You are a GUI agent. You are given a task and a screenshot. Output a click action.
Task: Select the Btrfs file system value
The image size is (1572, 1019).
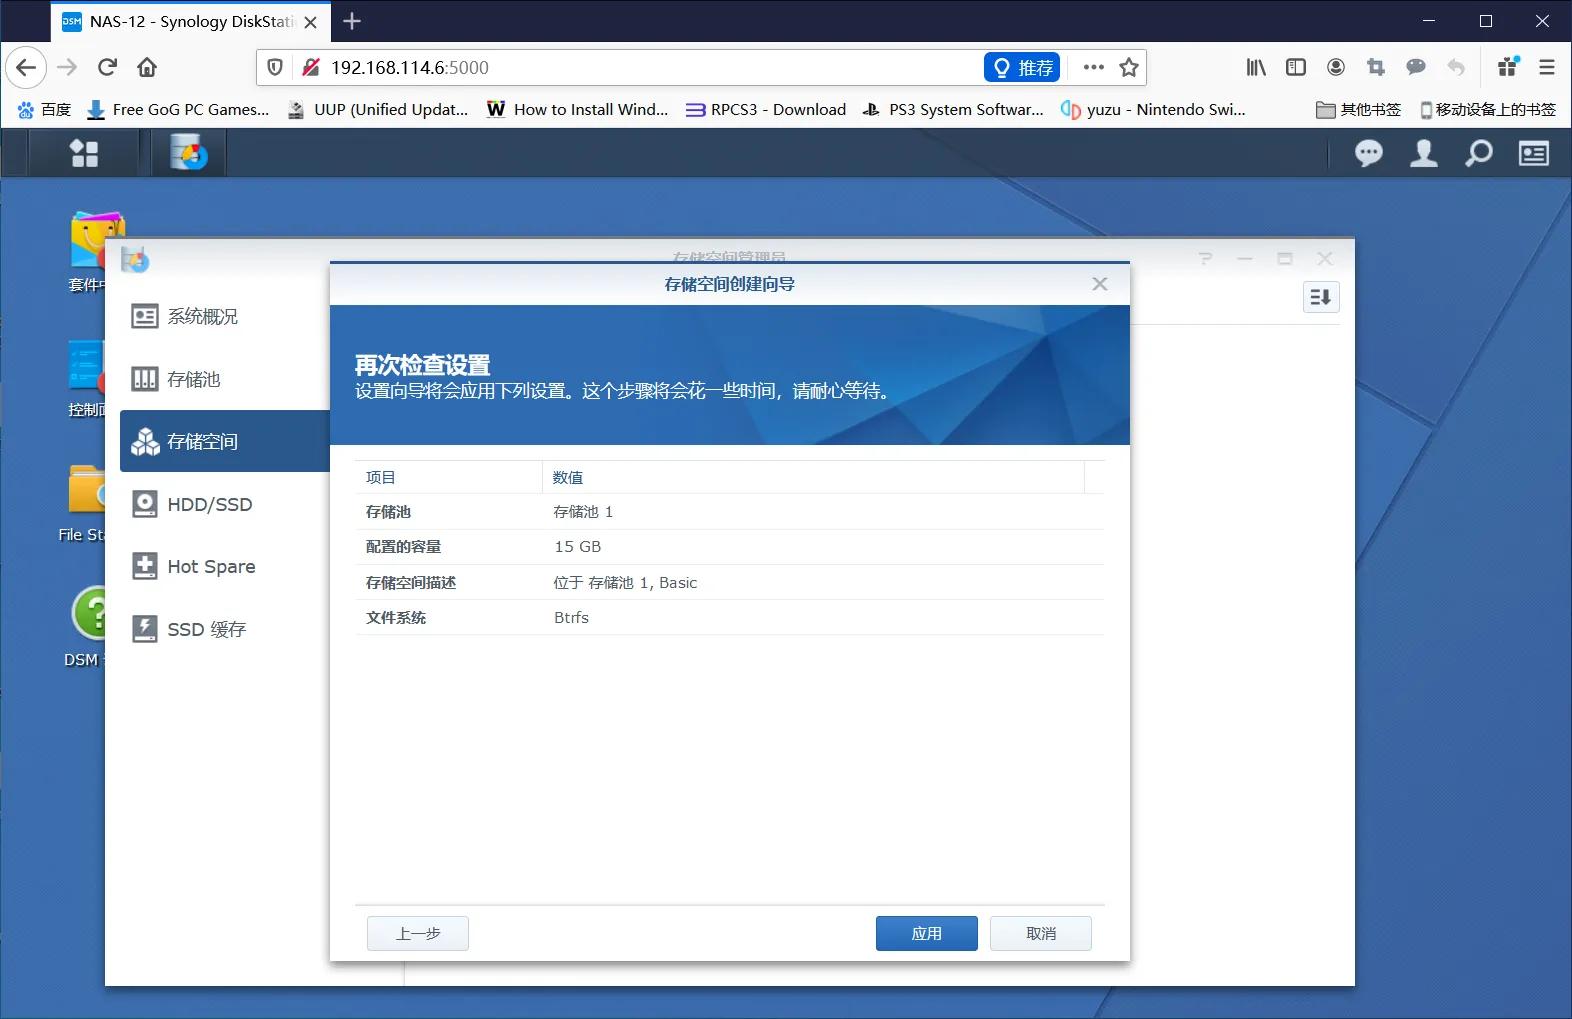pyautogui.click(x=571, y=618)
